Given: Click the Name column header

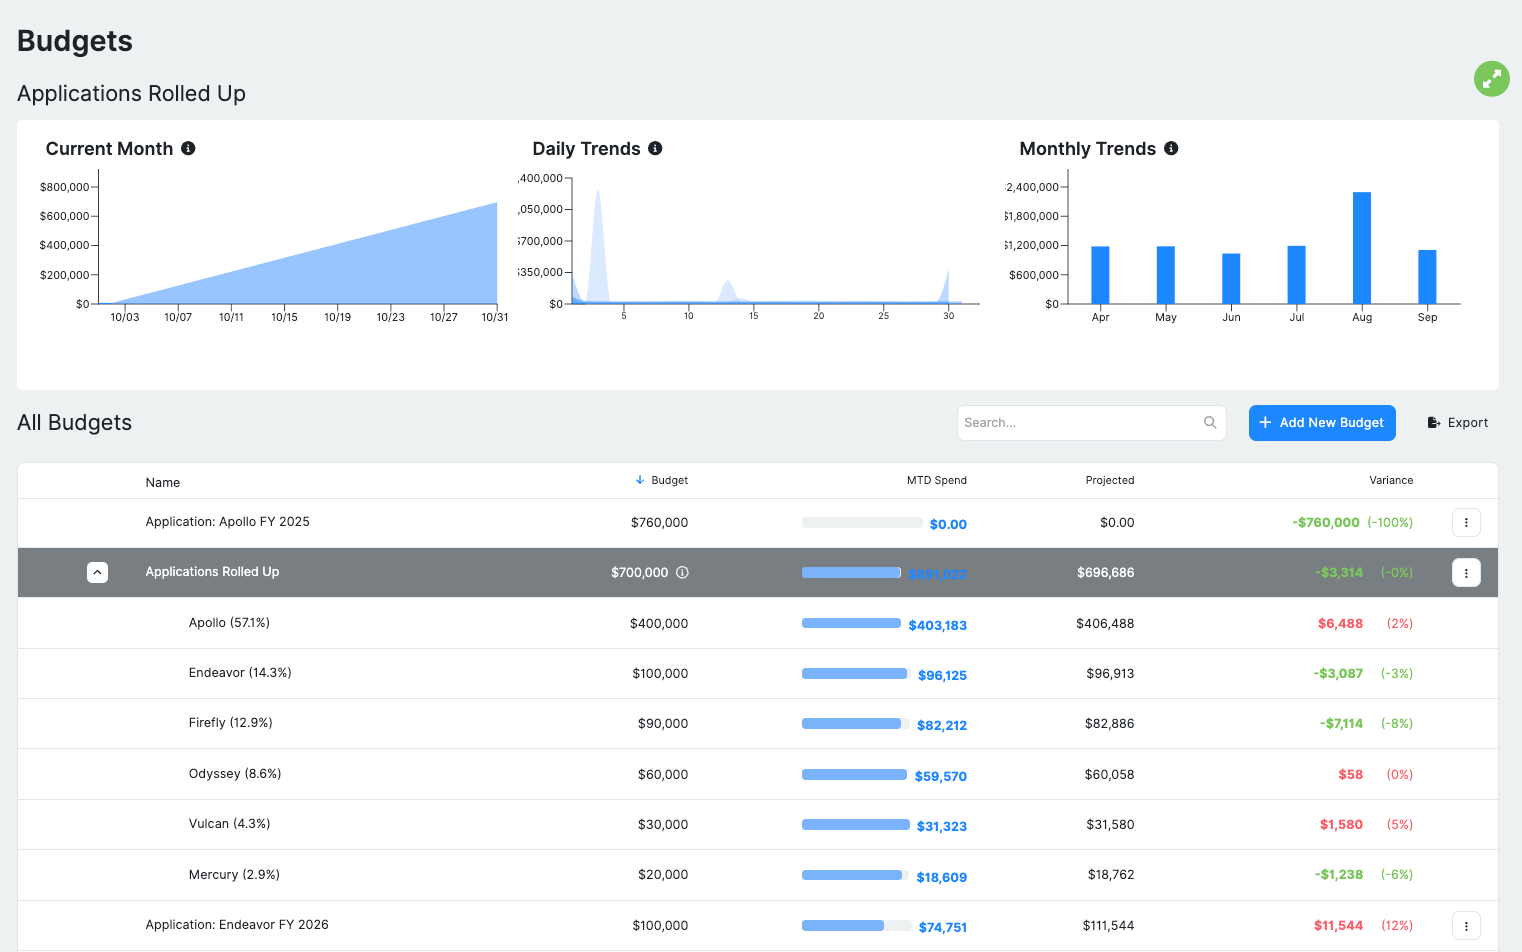Looking at the screenshot, I should (163, 482).
